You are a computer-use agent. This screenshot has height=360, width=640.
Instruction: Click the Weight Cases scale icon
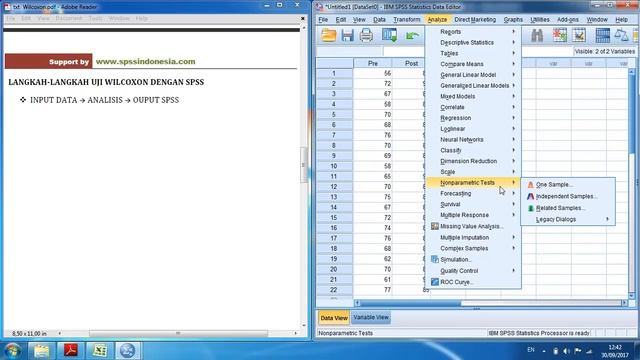coord(621,36)
